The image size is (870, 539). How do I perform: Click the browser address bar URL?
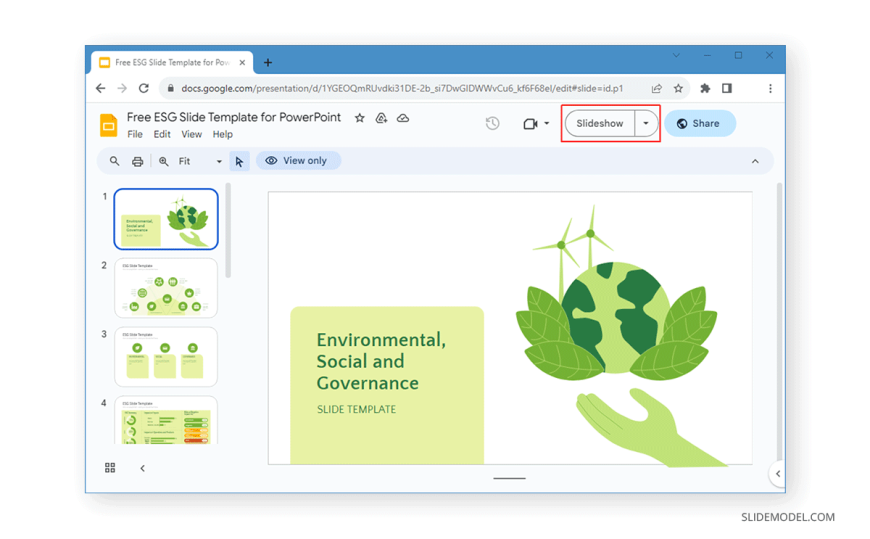click(402, 88)
